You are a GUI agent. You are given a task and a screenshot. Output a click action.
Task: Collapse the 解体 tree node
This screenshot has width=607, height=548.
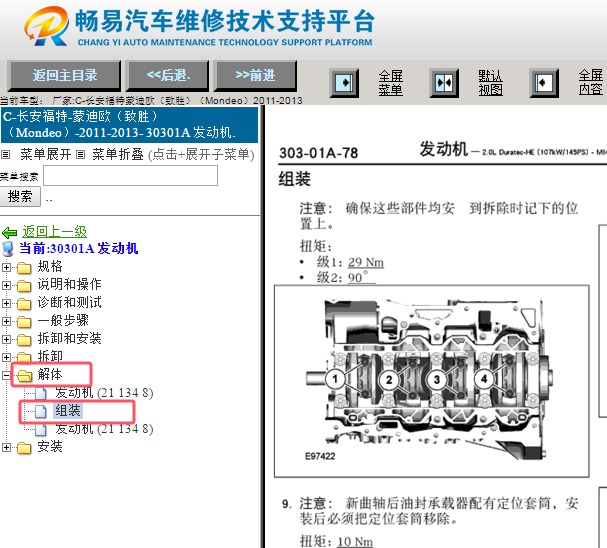pyautogui.click(x=6, y=375)
